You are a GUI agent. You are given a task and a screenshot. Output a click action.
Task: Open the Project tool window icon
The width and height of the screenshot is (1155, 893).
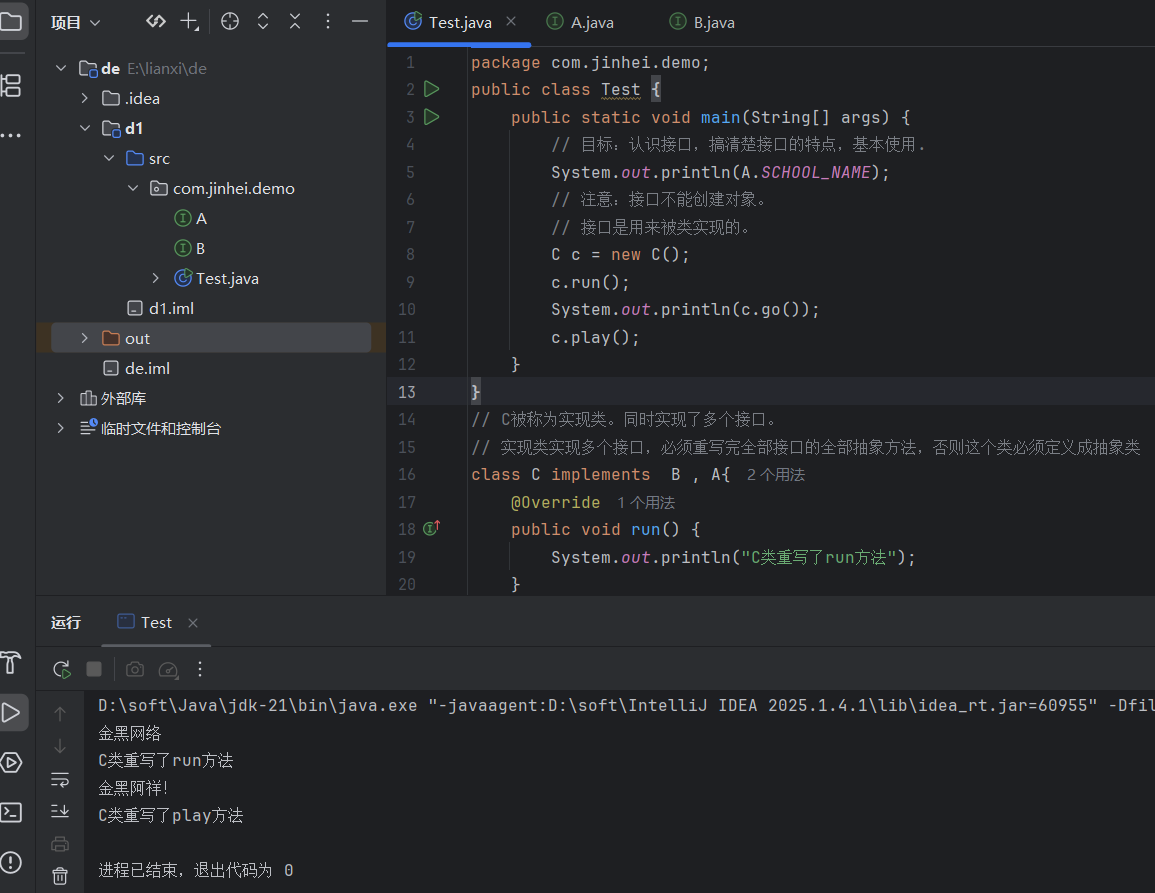pos(11,21)
